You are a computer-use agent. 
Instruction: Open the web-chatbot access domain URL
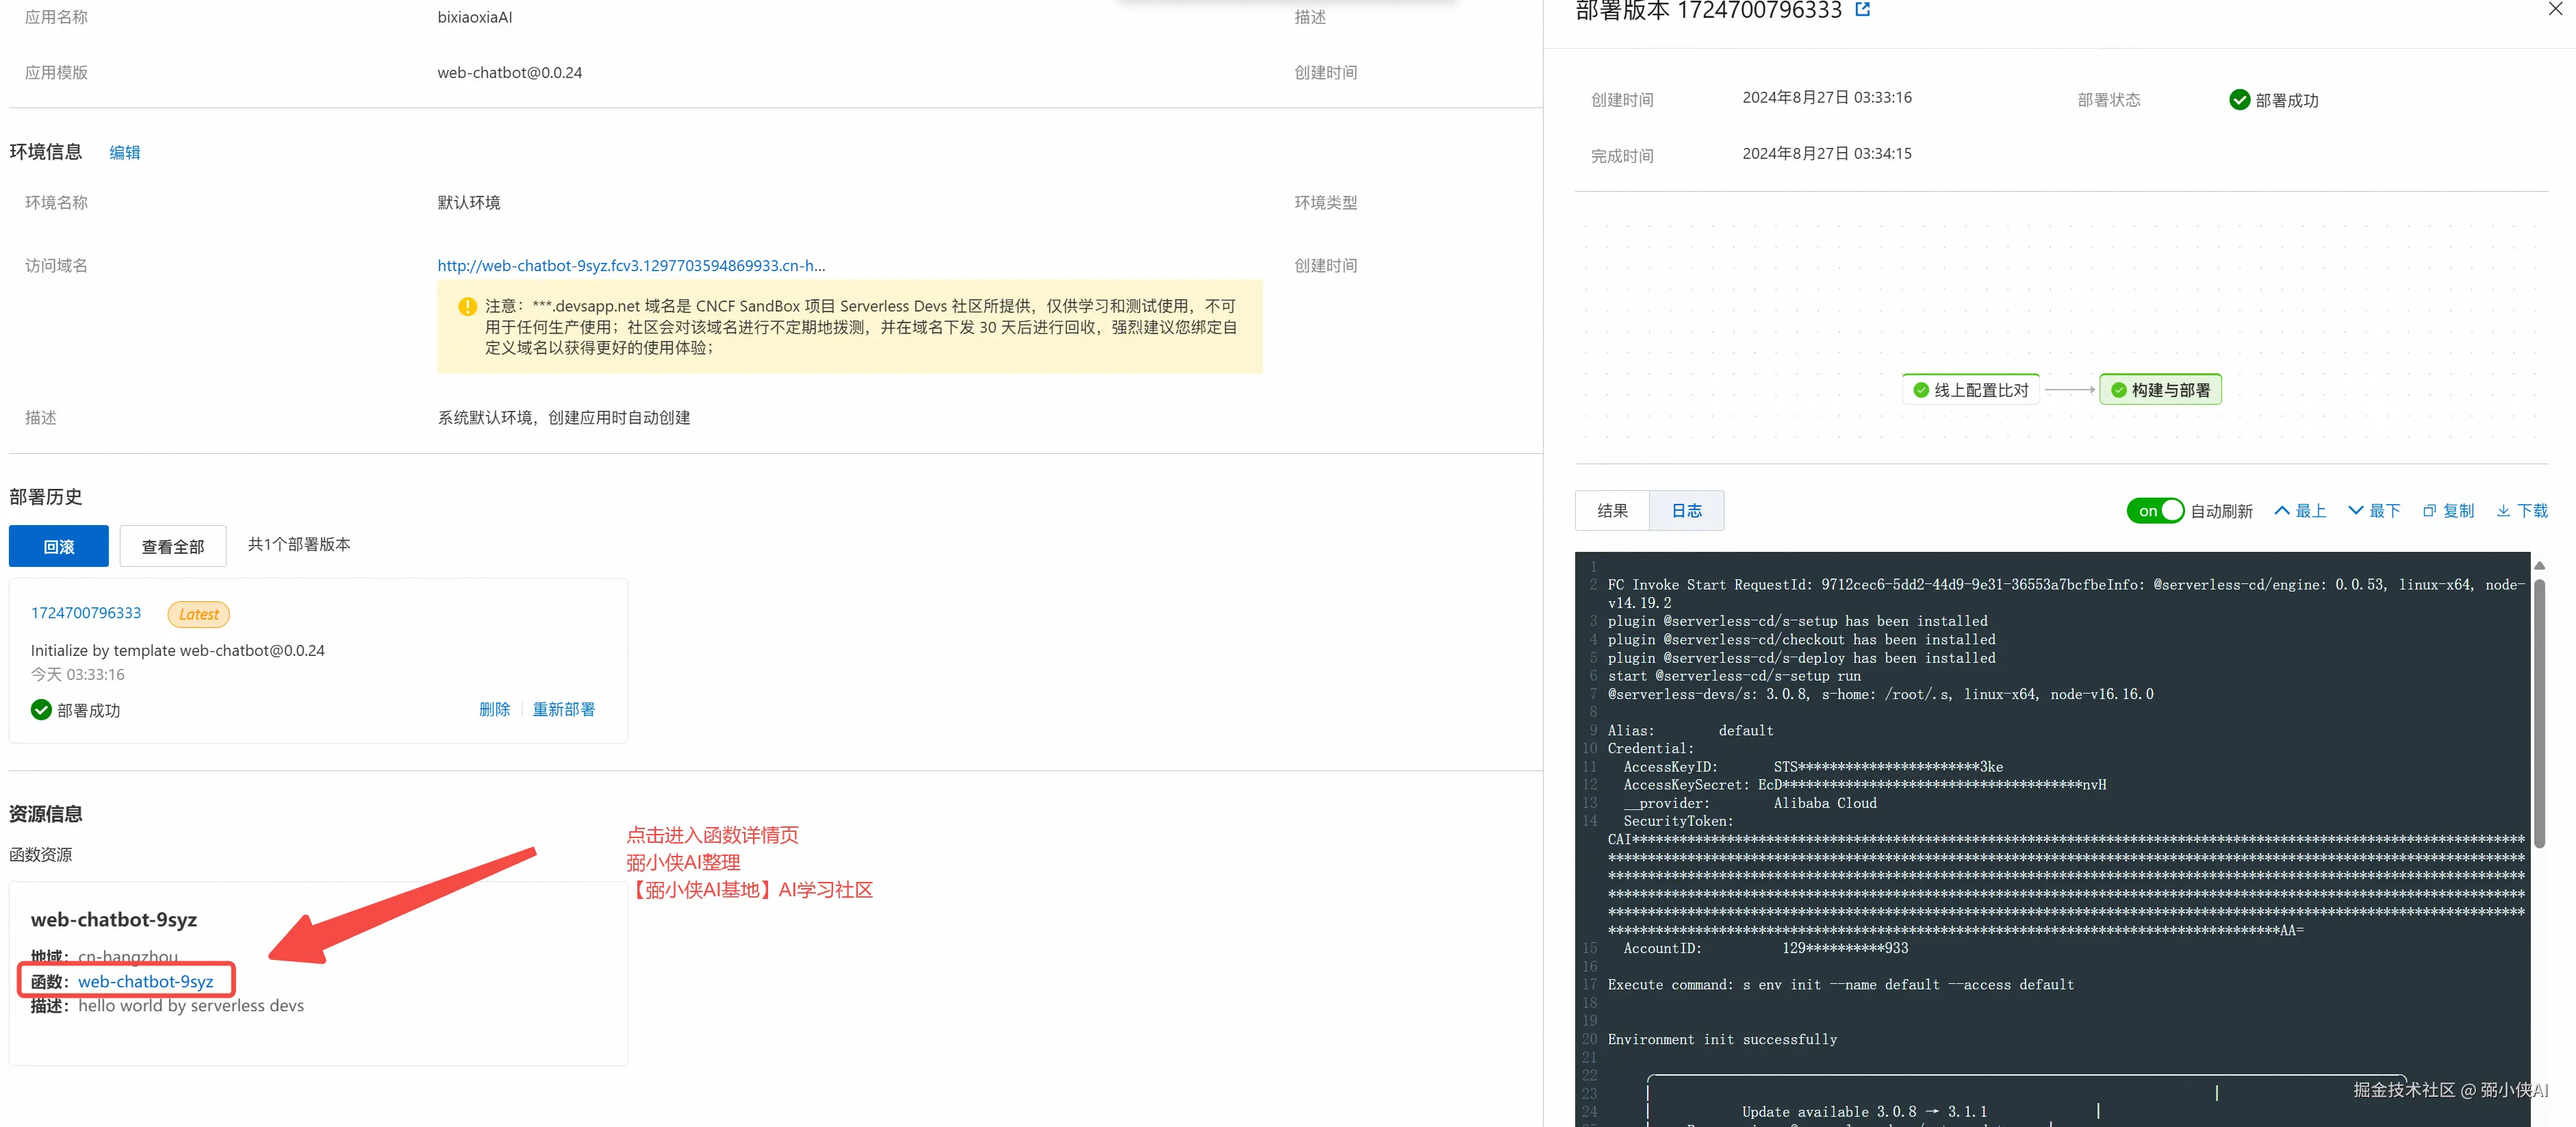click(x=631, y=266)
